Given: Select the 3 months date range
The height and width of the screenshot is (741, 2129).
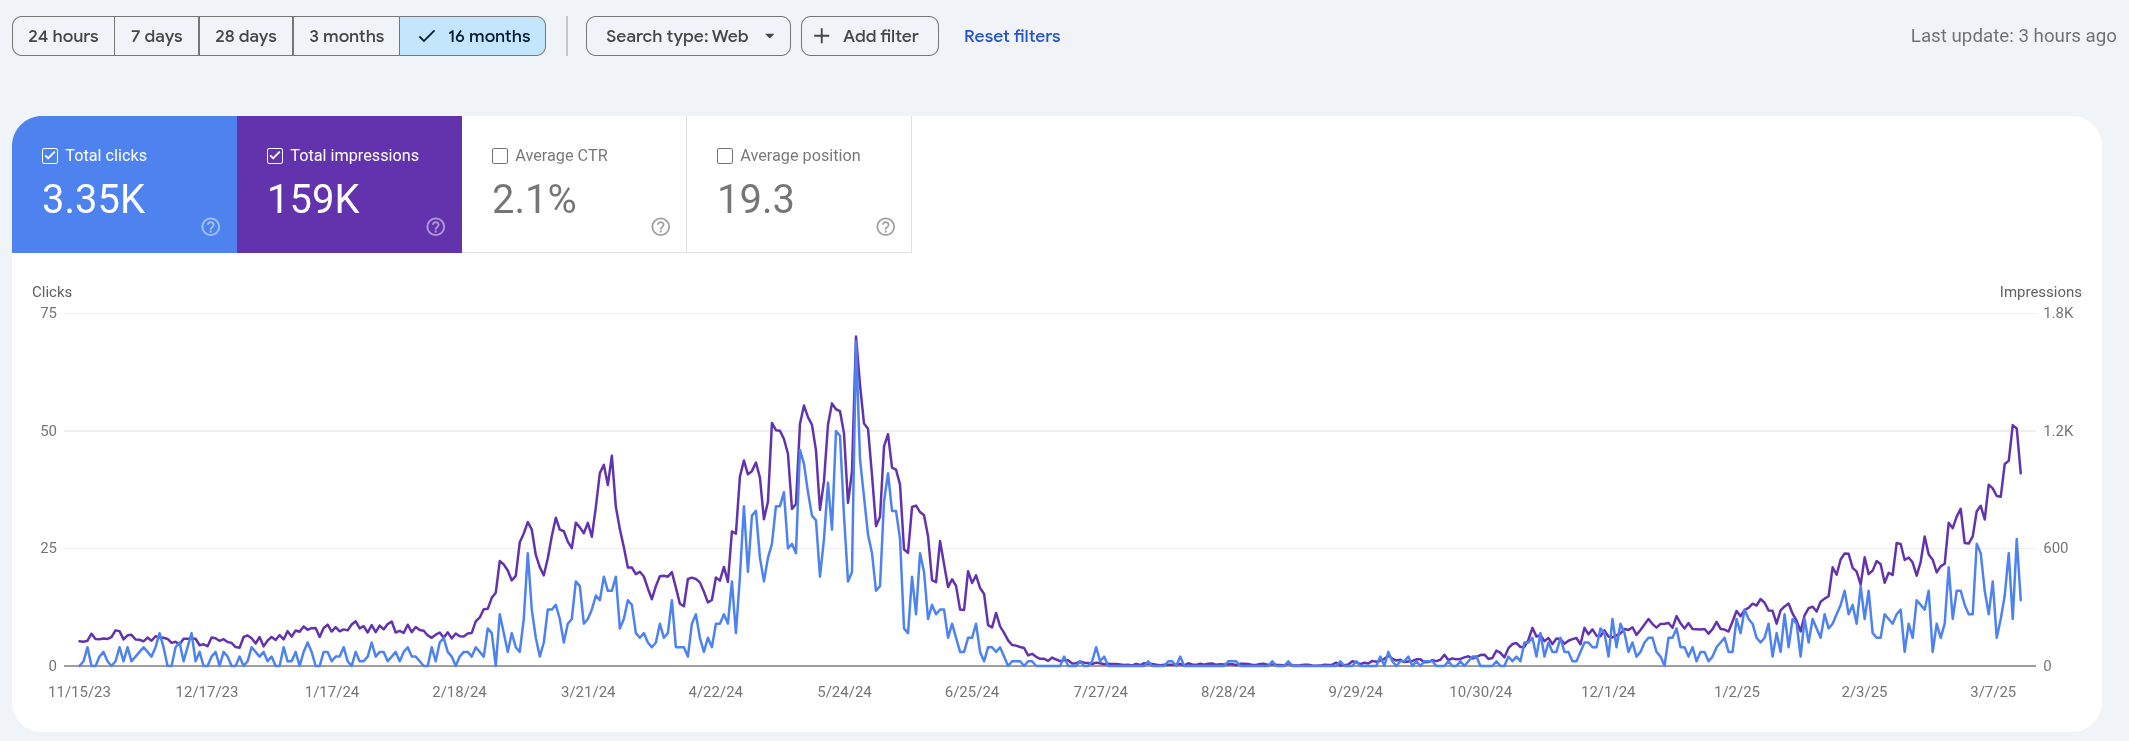Looking at the screenshot, I should (x=346, y=36).
